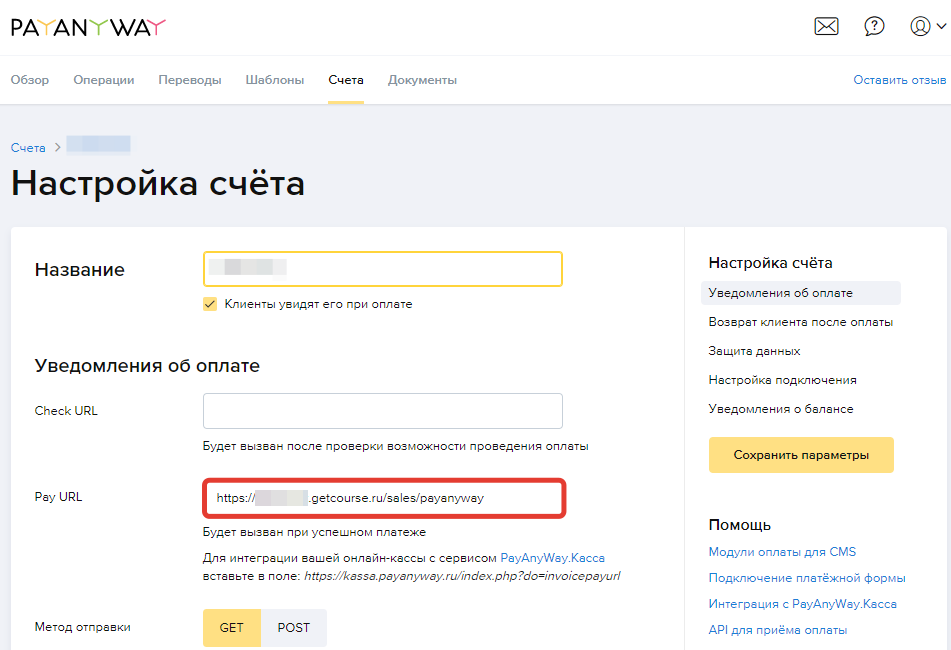Click the Помощь sidebar heading
The width and height of the screenshot is (951, 650).
pyautogui.click(x=739, y=525)
